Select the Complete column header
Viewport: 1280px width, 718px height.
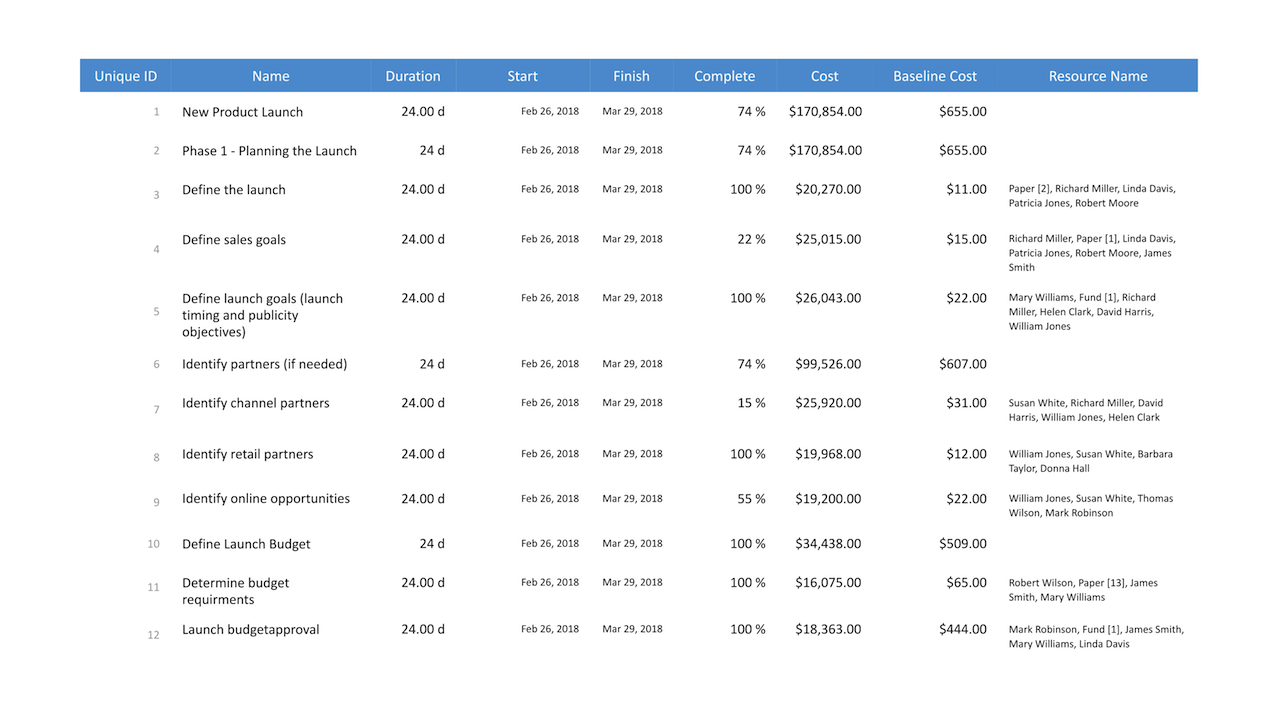pyautogui.click(x=724, y=76)
